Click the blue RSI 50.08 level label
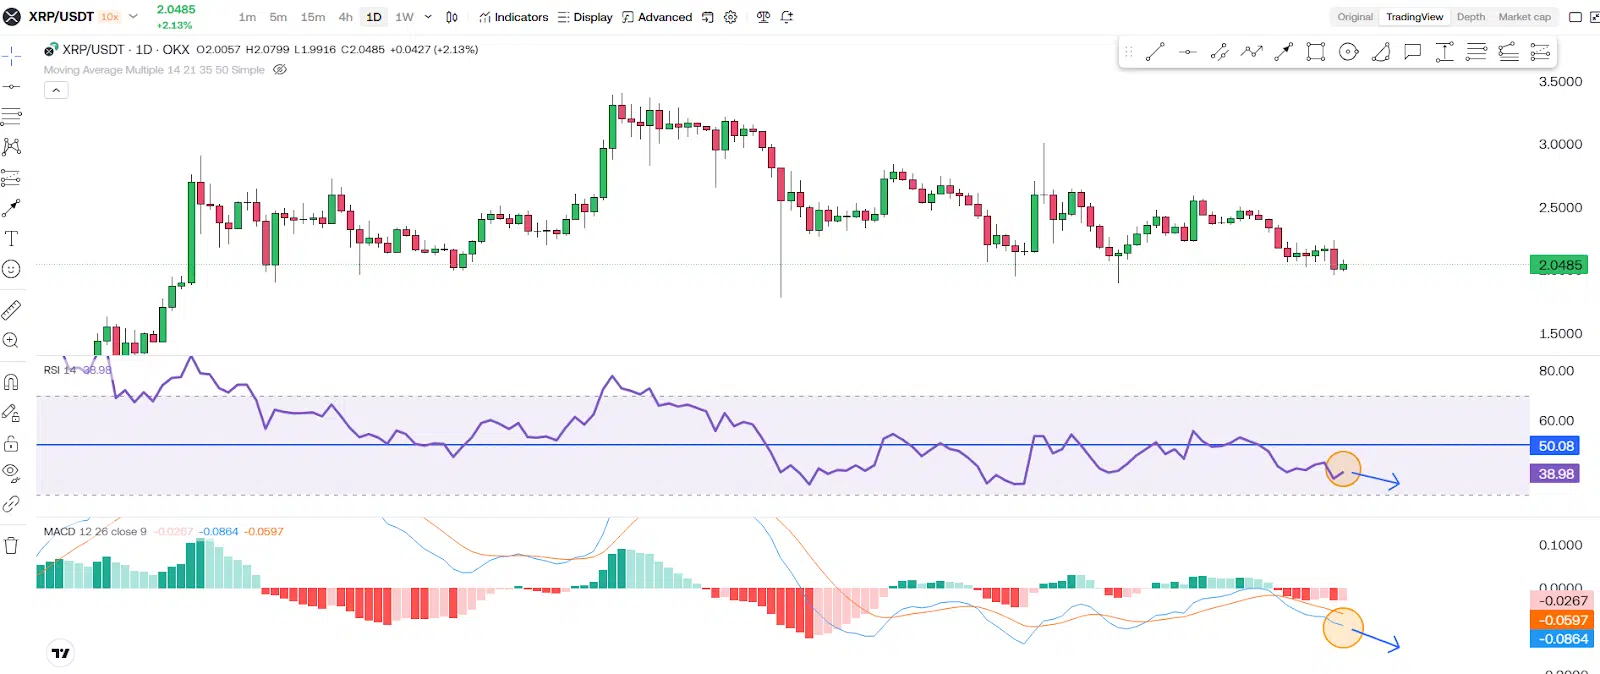The height and width of the screenshot is (674, 1600). click(1555, 446)
